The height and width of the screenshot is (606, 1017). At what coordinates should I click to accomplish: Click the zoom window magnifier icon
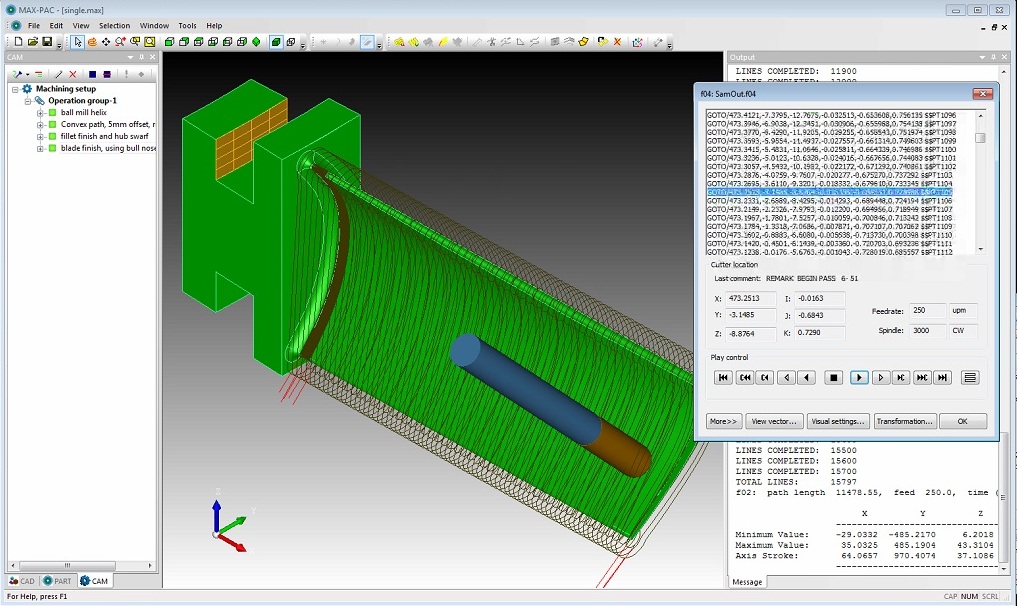click(135, 42)
